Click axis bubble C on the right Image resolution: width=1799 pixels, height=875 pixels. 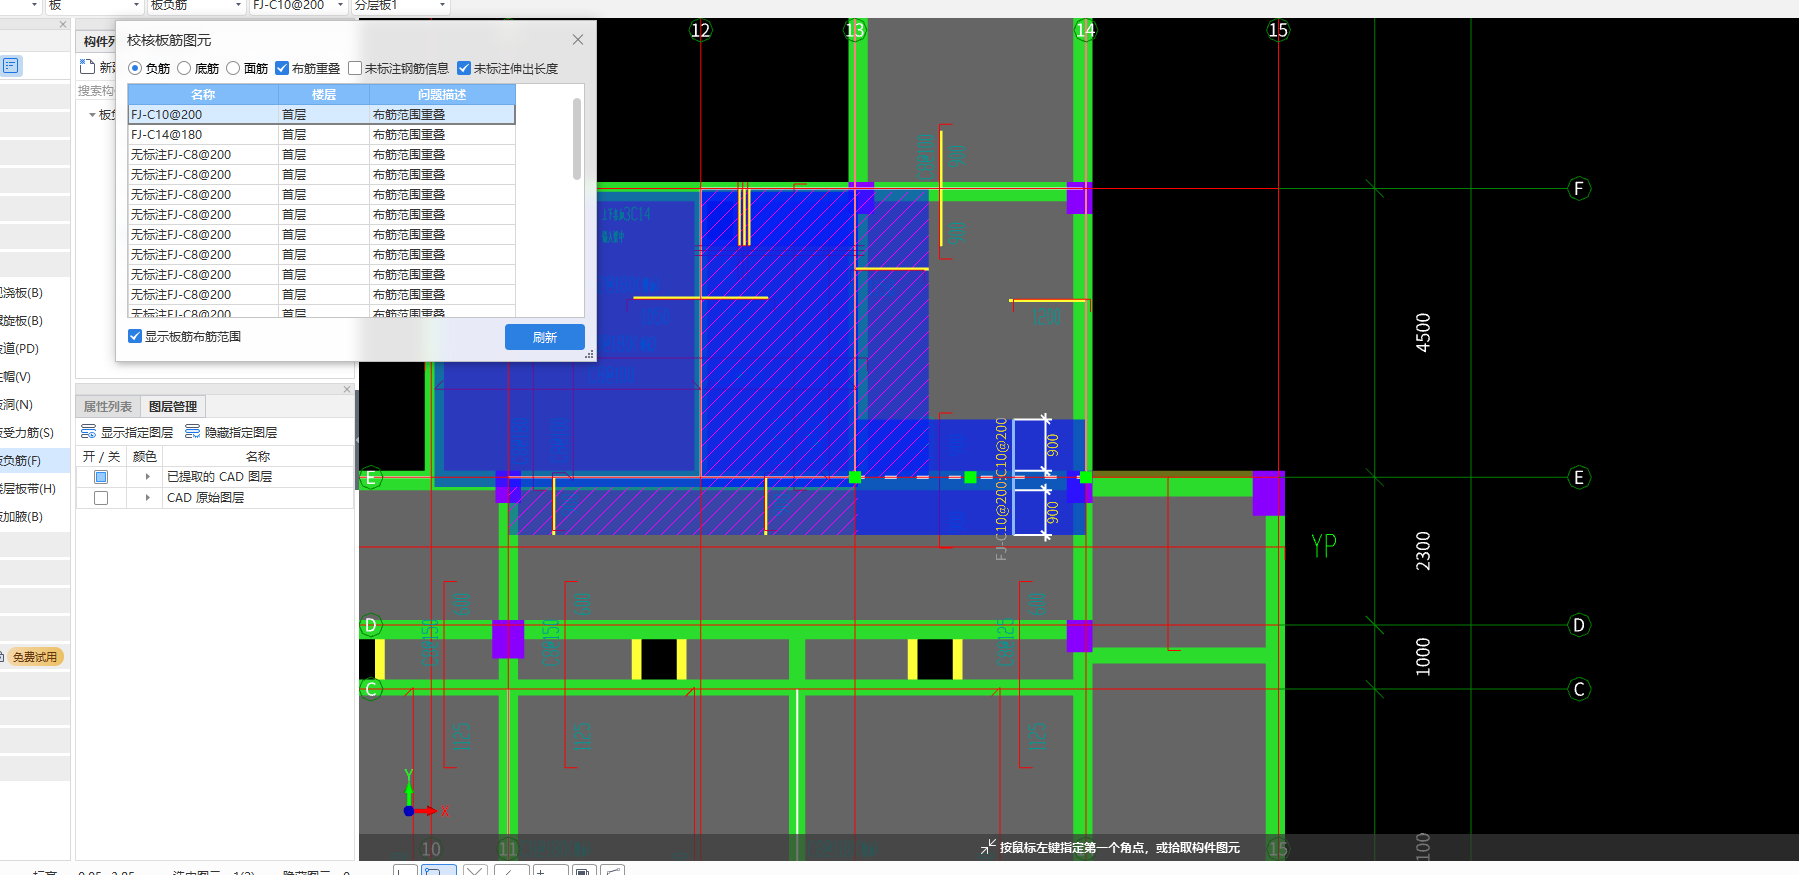click(1579, 689)
